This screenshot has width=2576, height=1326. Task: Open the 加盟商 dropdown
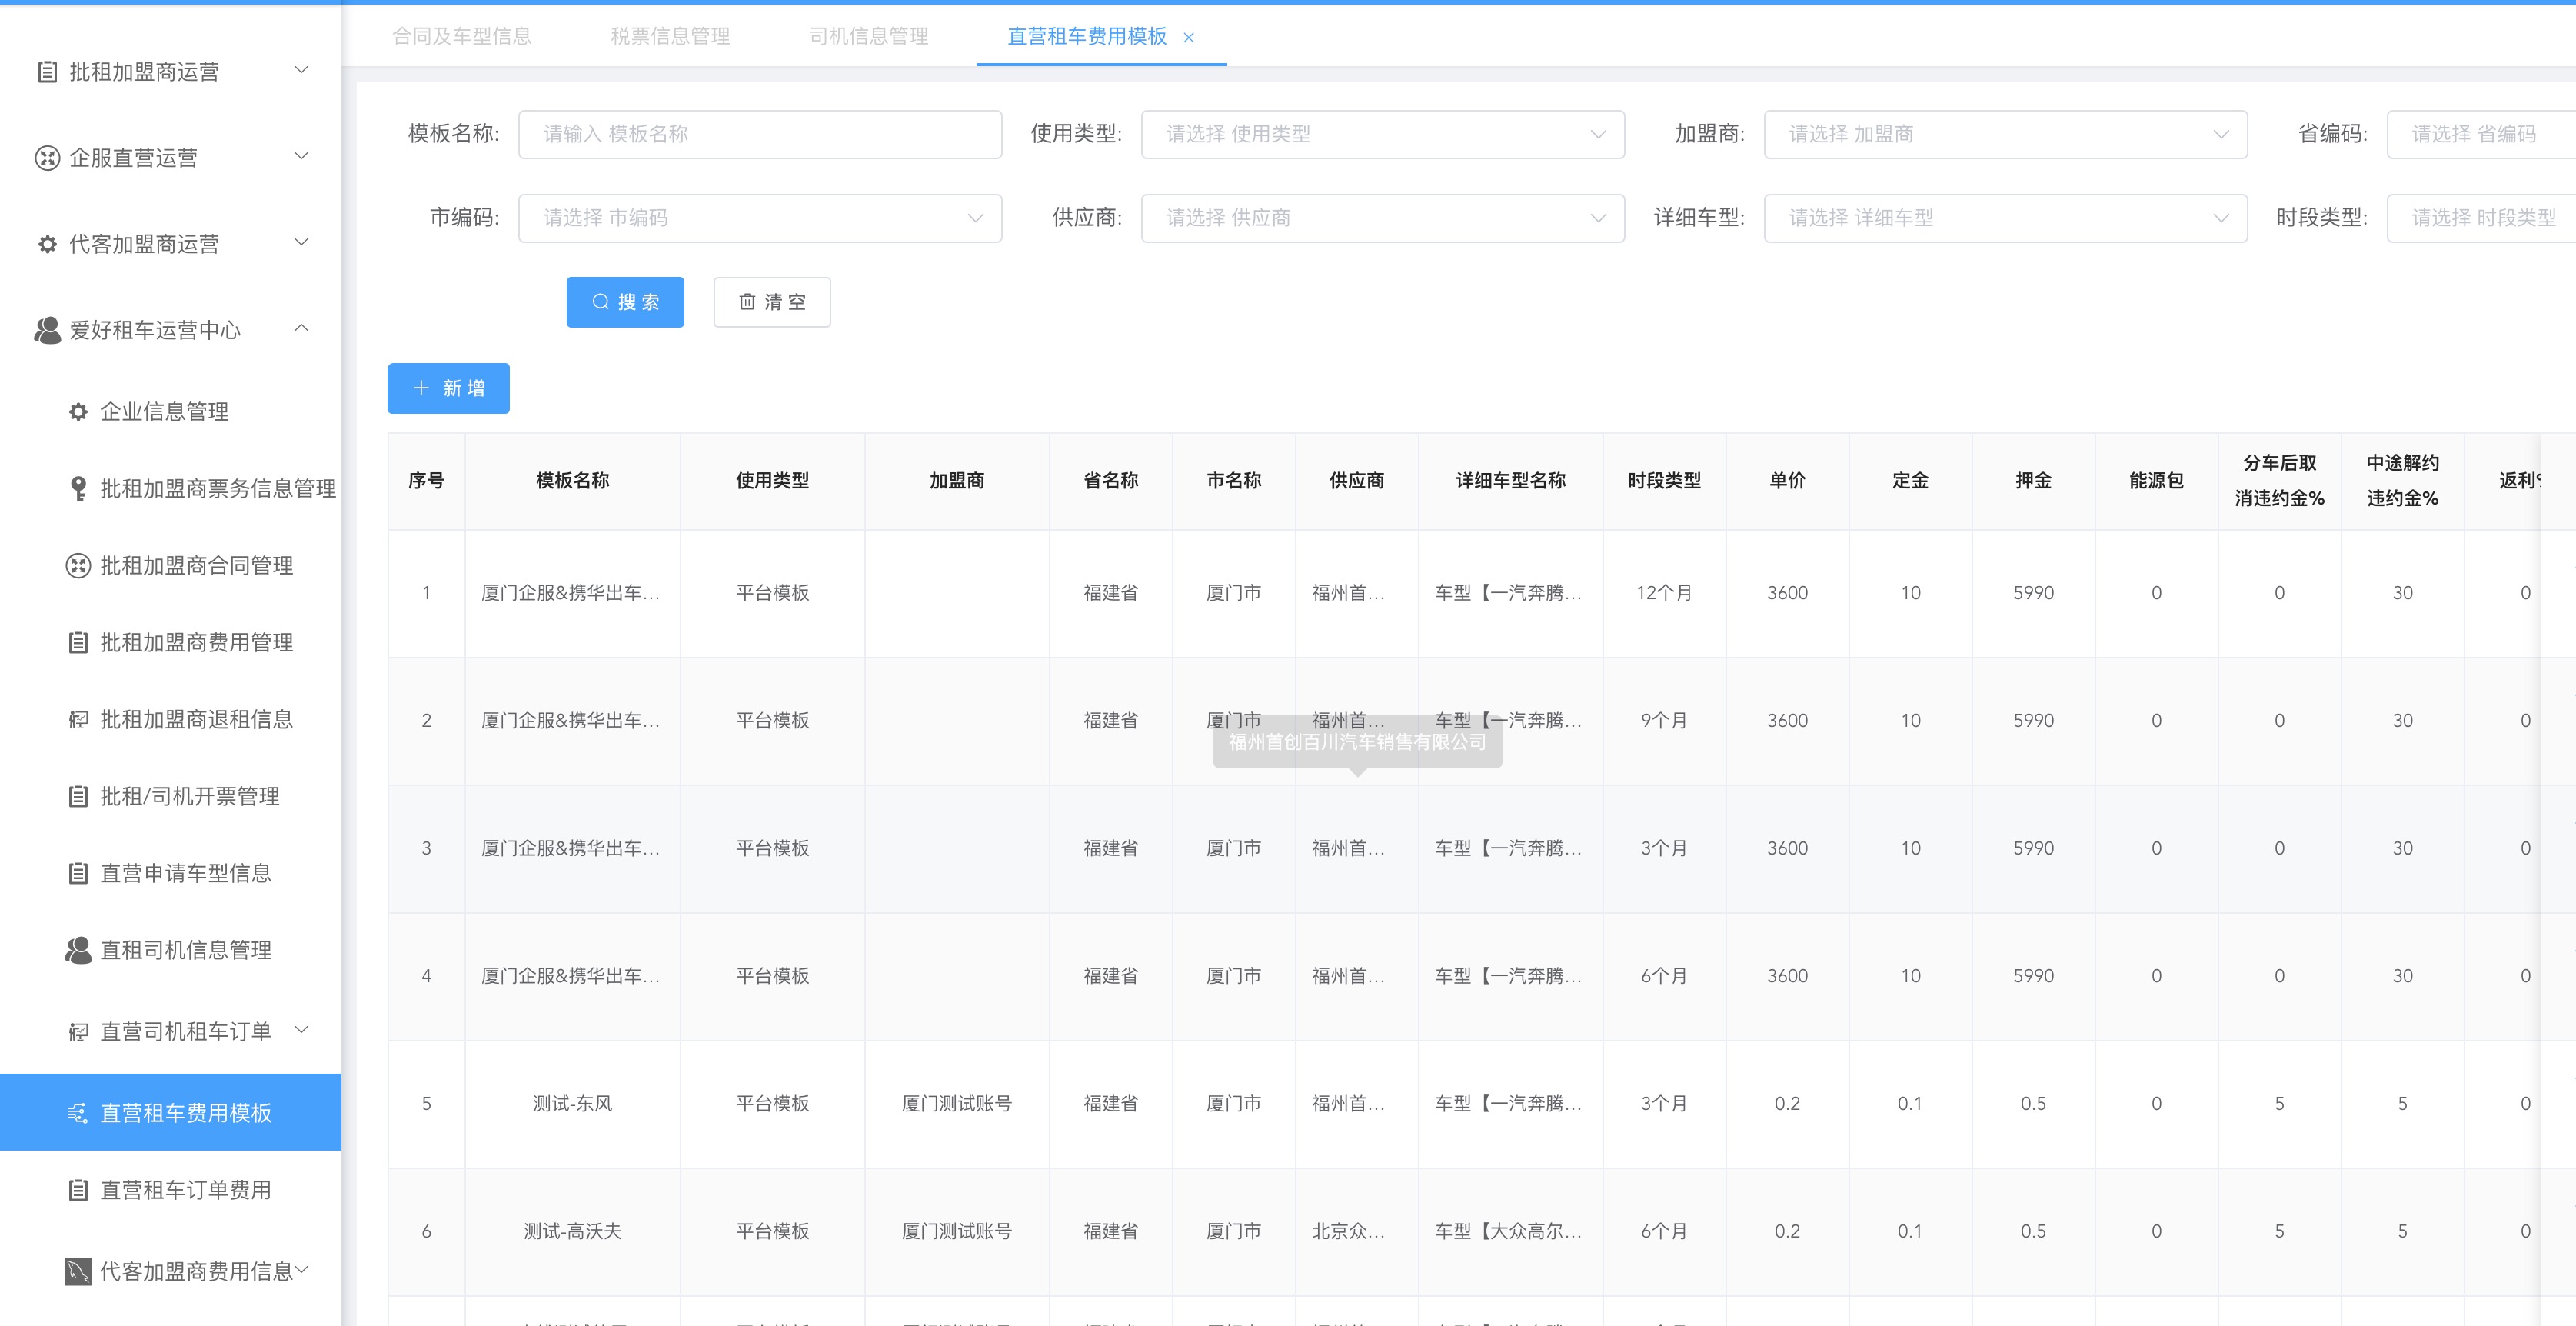2005,134
